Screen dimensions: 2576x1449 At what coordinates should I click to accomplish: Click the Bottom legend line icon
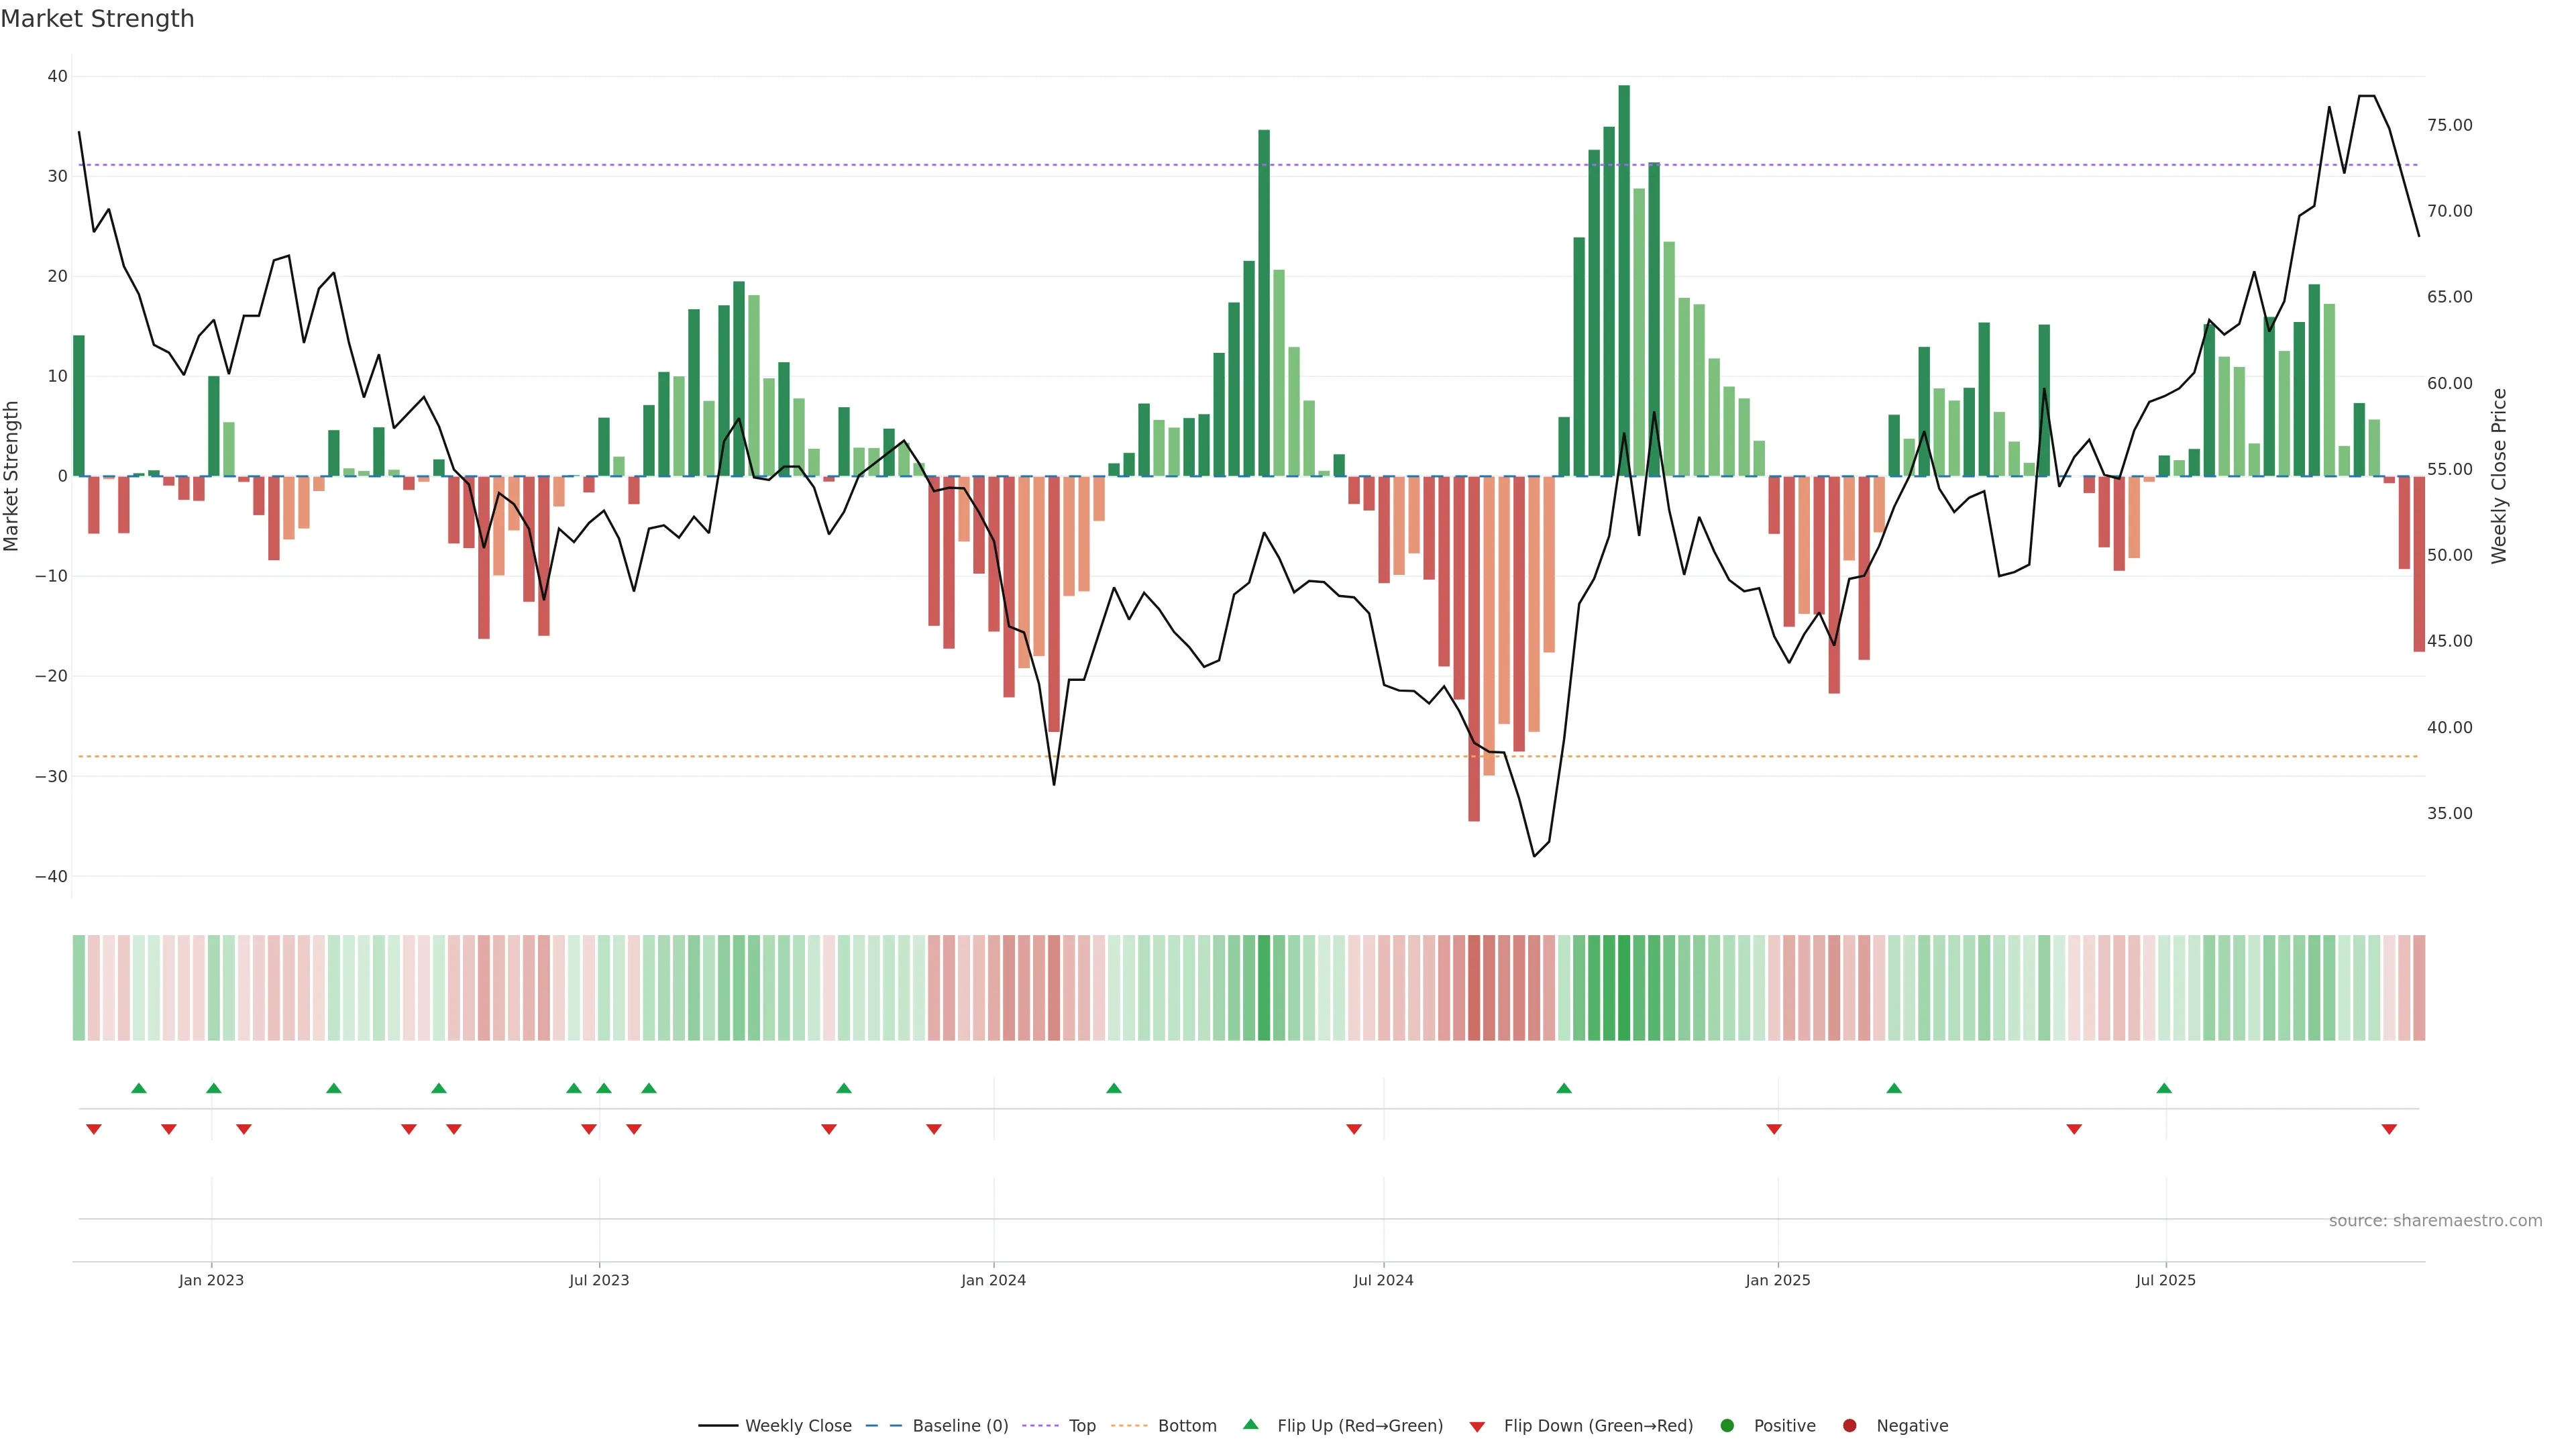tap(1129, 1425)
